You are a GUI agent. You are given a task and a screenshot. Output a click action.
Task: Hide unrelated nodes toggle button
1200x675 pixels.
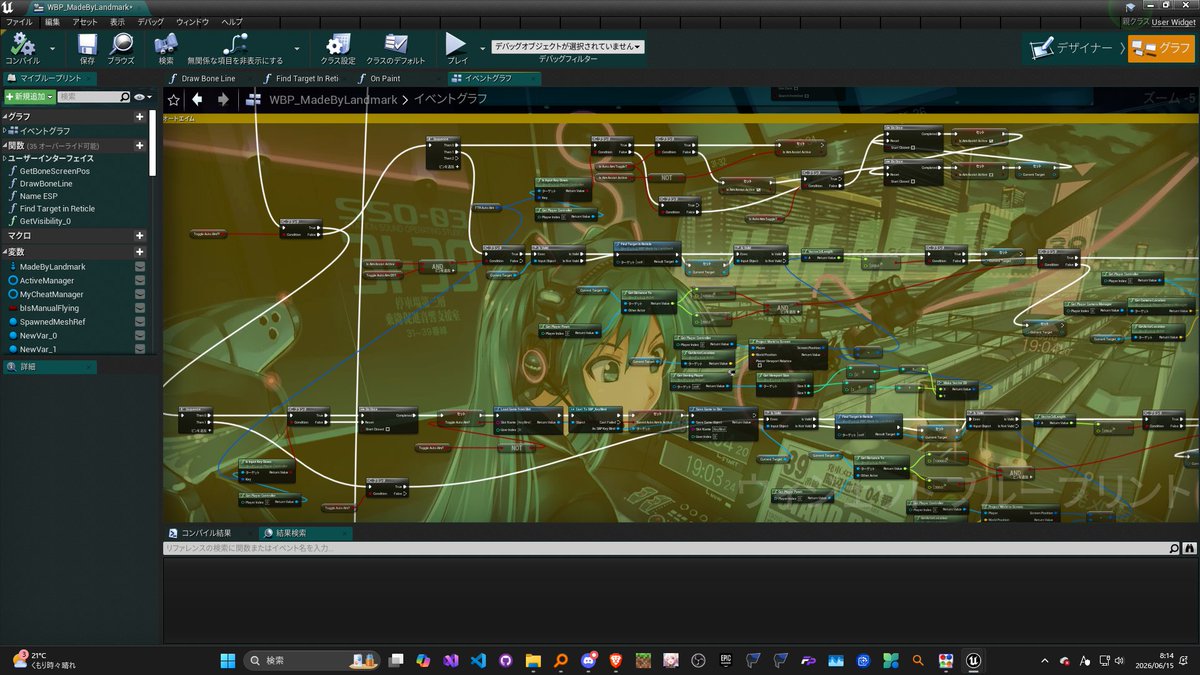pos(236,47)
